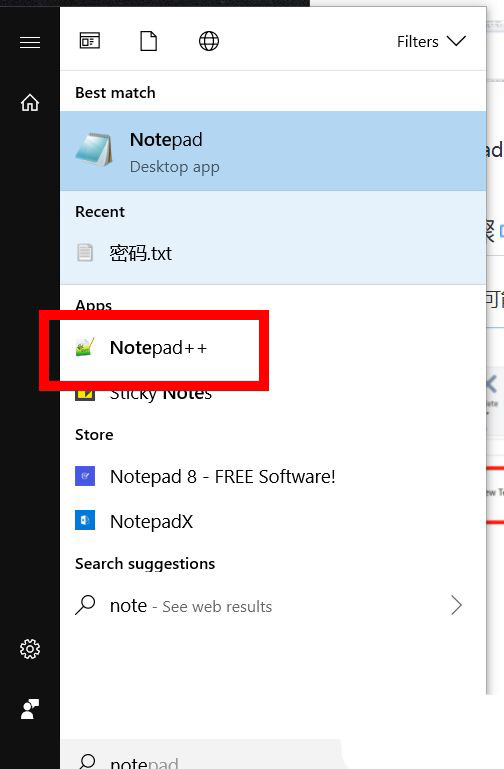504x769 pixels.
Task: Expand the Filters dropdown
Action: tap(431, 42)
